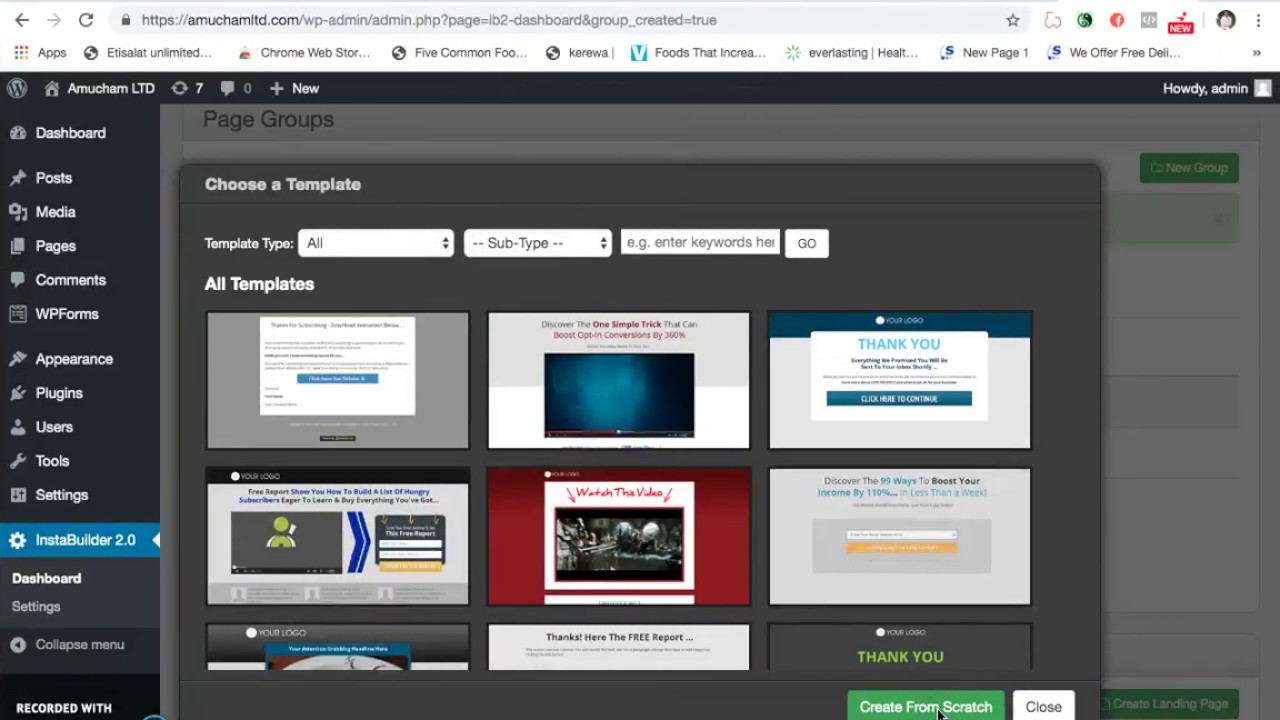Show more bookmarks chevron
Viewport: 1280px width, 720px height.
1257,53
